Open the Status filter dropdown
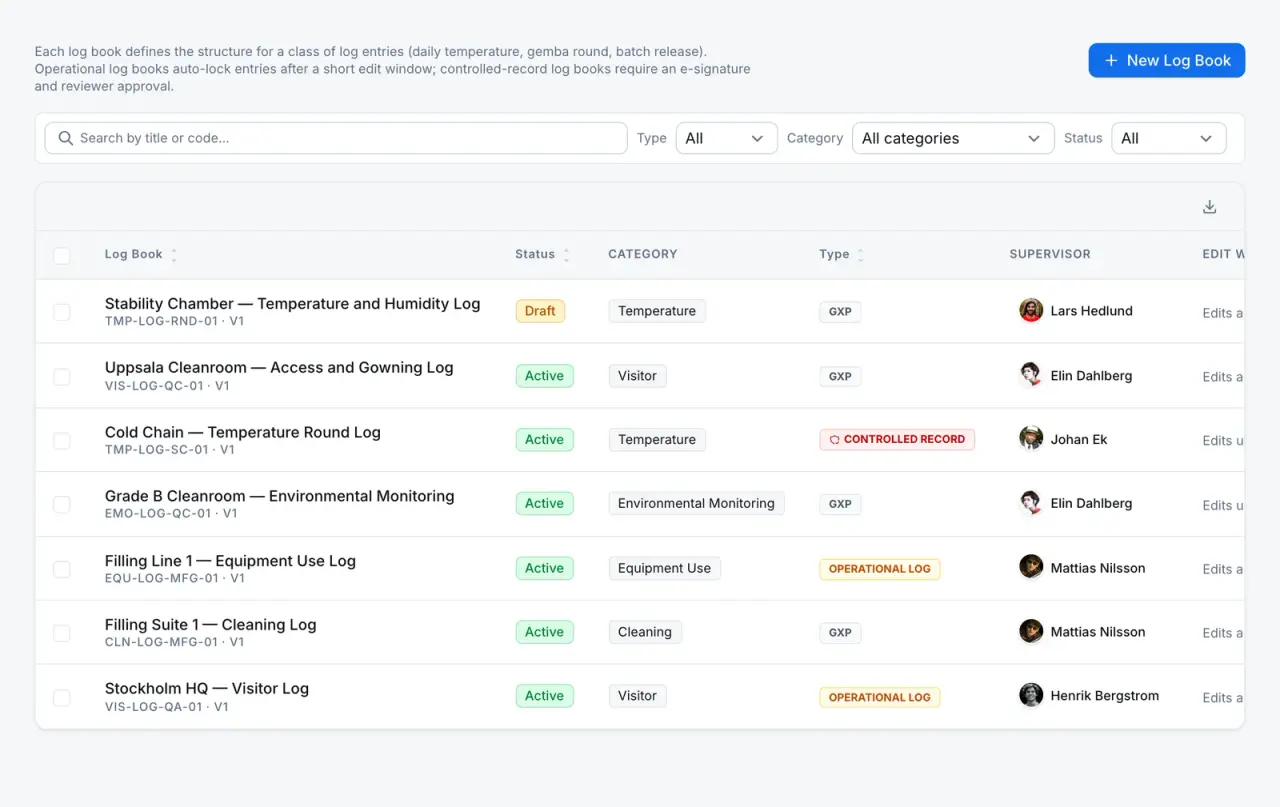 point(1169,138)
